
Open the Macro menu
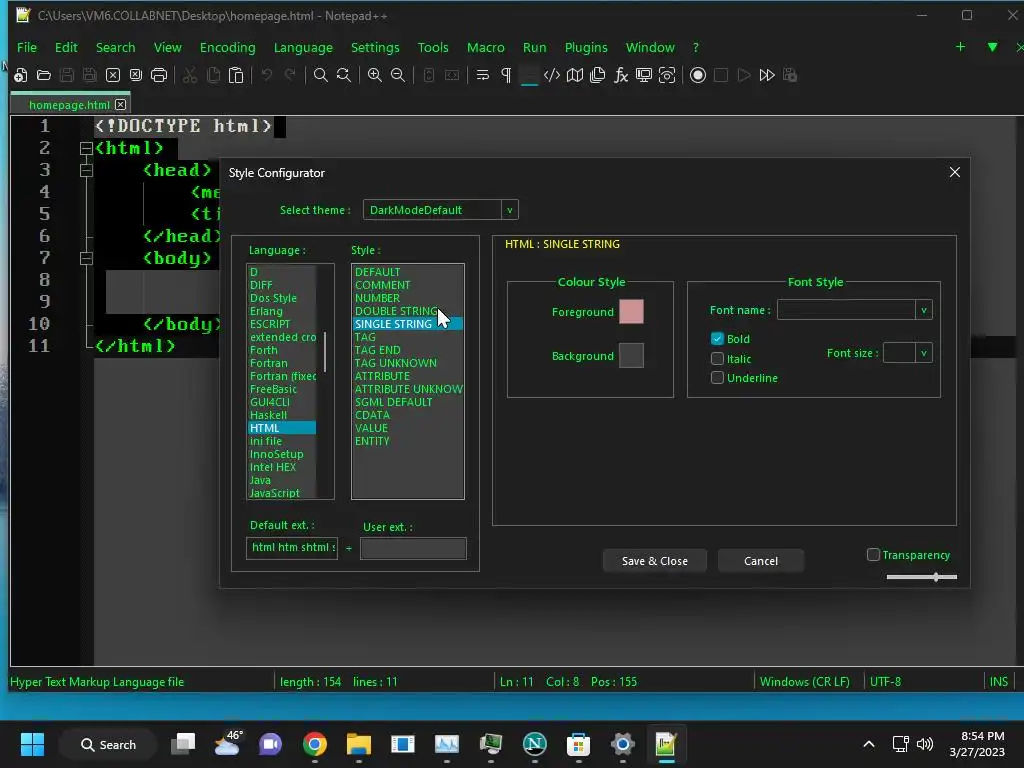click(485, 47)
